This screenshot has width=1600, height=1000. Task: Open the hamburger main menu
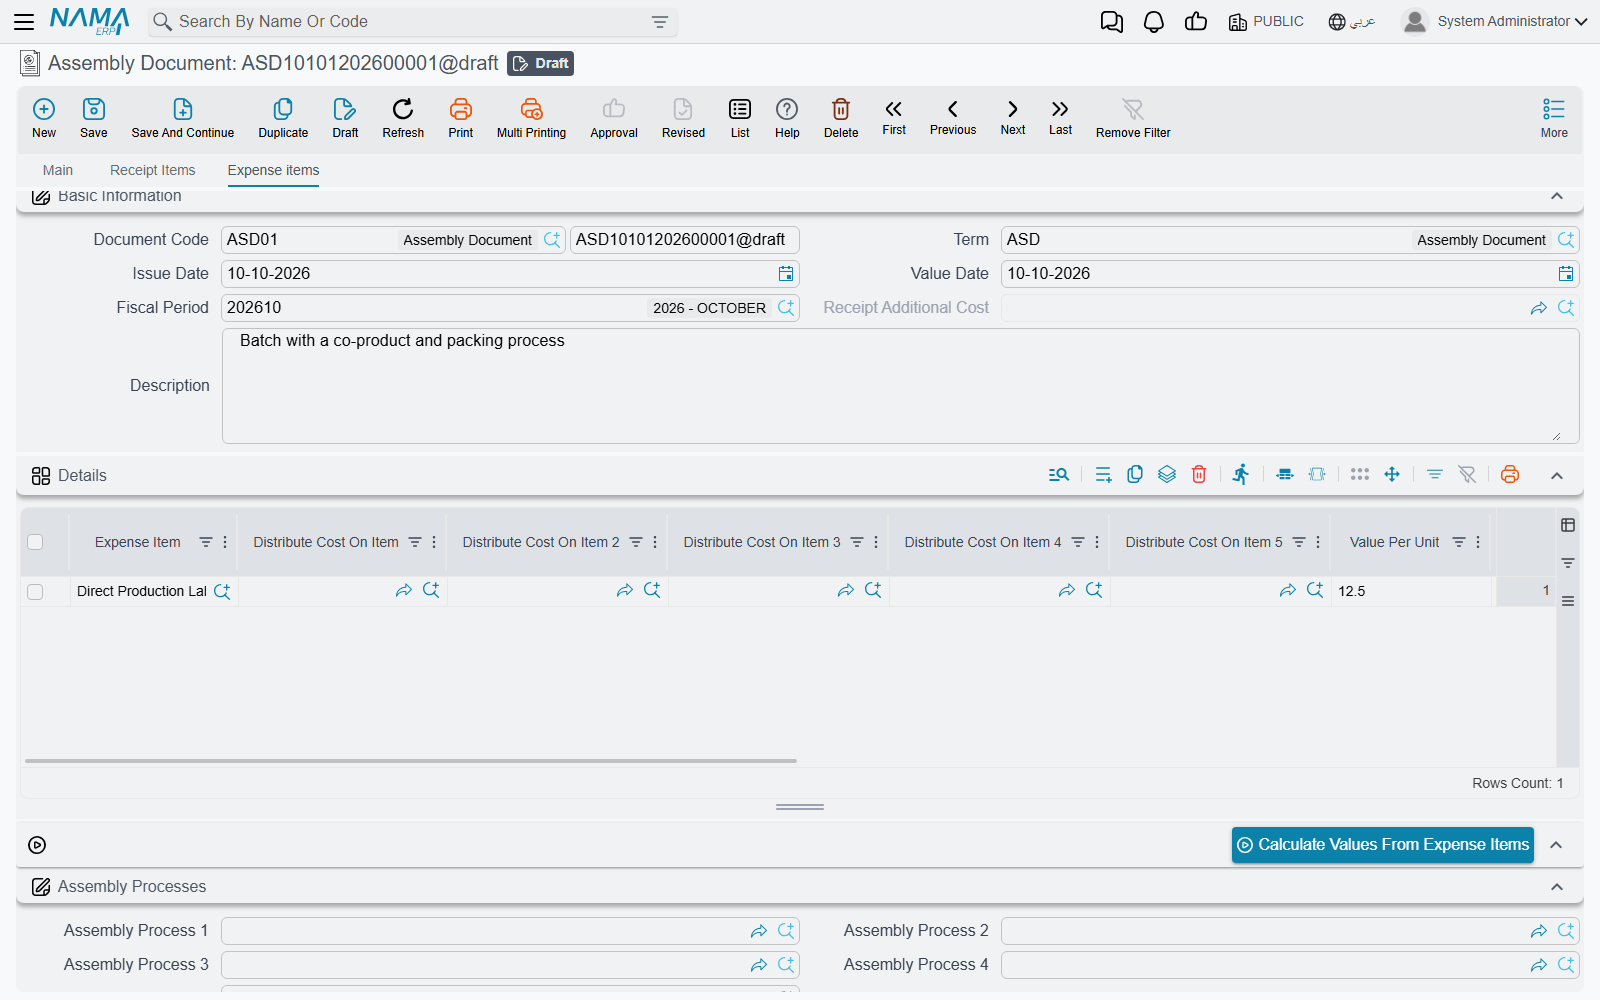(x=24, y=21)
